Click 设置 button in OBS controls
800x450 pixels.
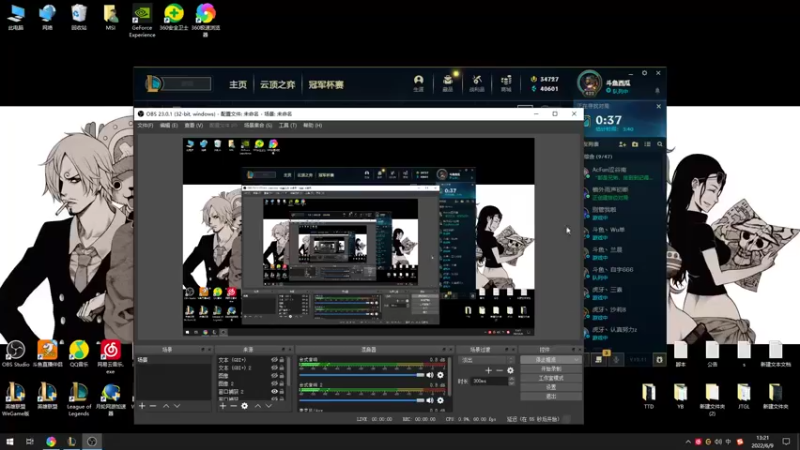[x=551, y=387]
